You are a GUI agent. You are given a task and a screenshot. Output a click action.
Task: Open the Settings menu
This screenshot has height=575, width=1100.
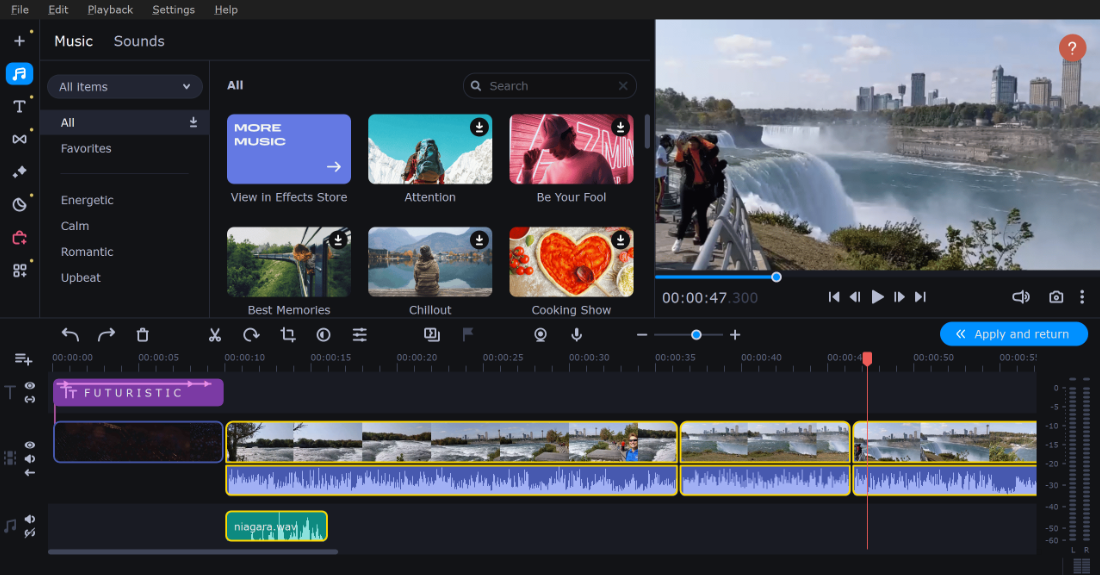173,10
